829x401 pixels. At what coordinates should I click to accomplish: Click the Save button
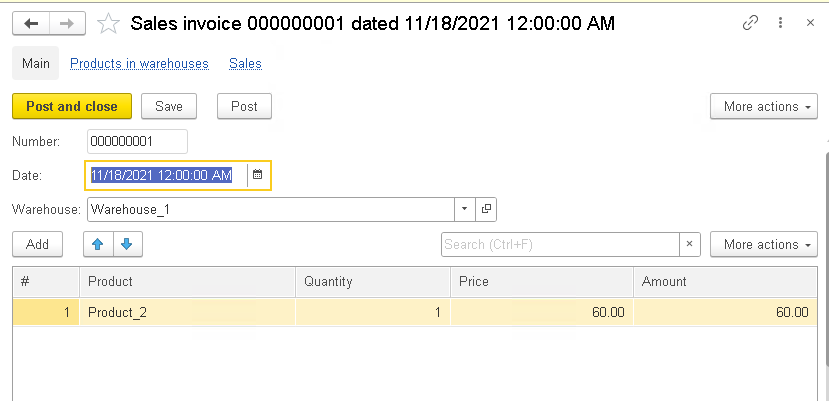click(169, 106)
